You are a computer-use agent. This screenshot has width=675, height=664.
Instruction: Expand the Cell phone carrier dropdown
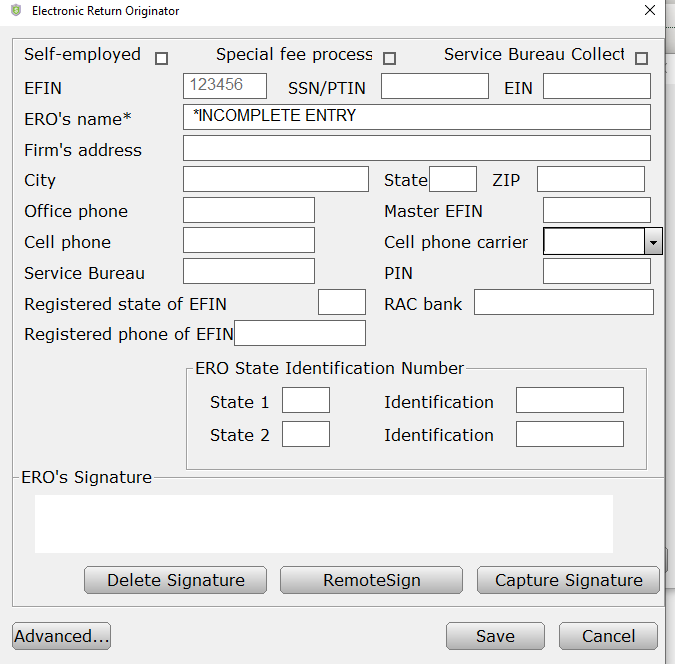pos(653,242)
